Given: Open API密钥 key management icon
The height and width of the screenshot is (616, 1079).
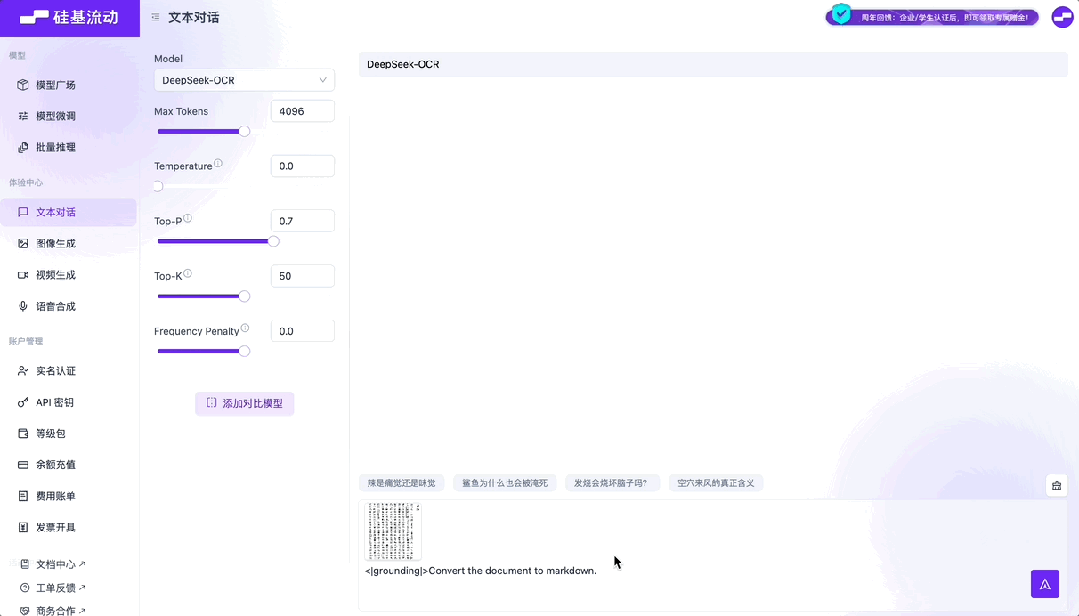Looking at the screenshot, I should tap(22, 402).
